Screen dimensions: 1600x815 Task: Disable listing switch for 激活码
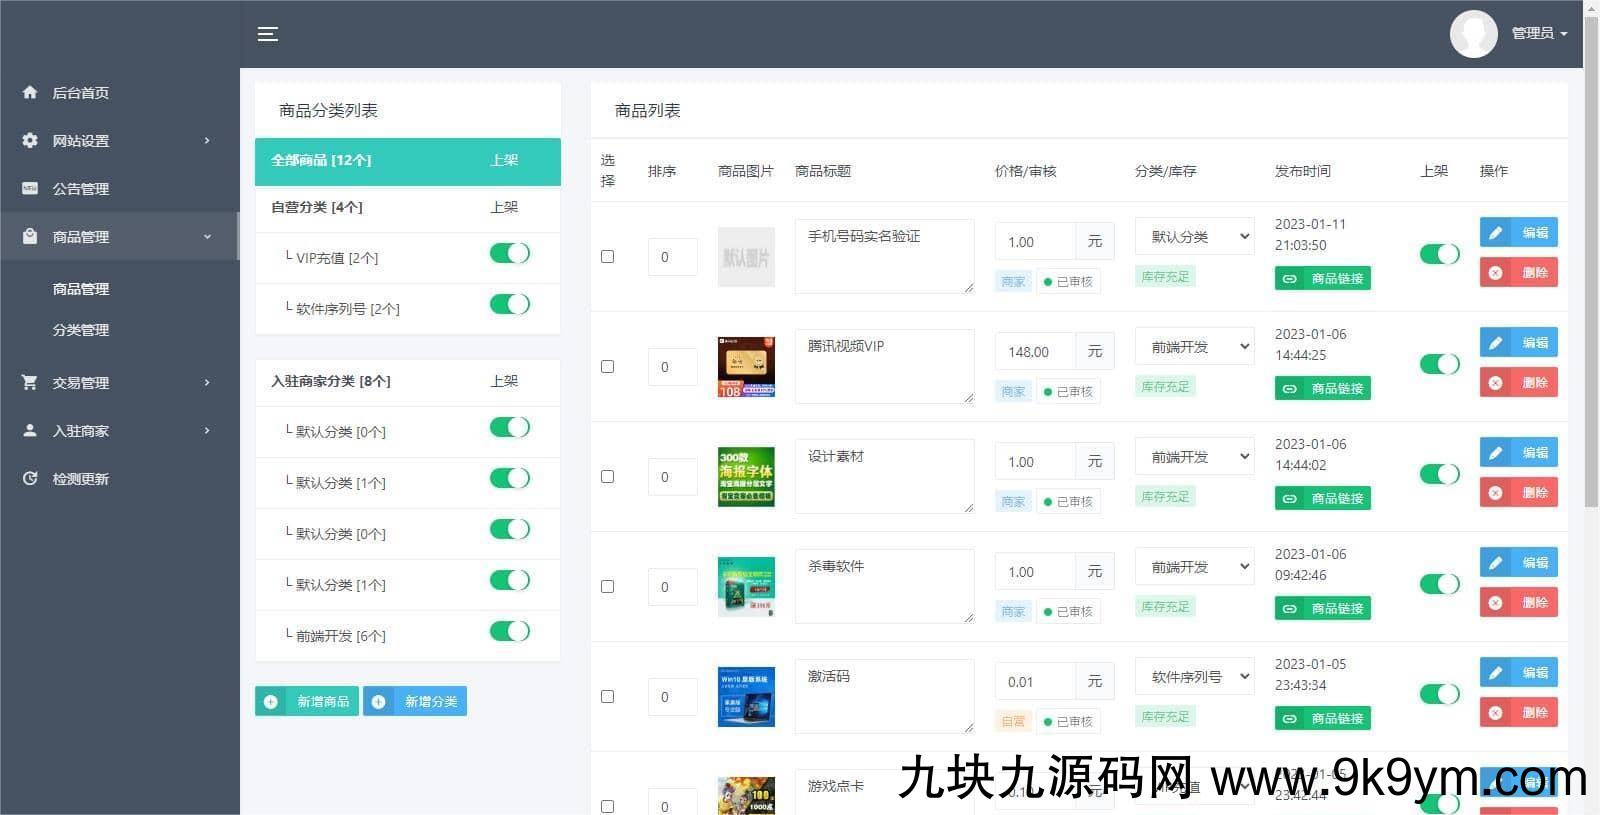pyautogui.click(x=1440, y=694)
